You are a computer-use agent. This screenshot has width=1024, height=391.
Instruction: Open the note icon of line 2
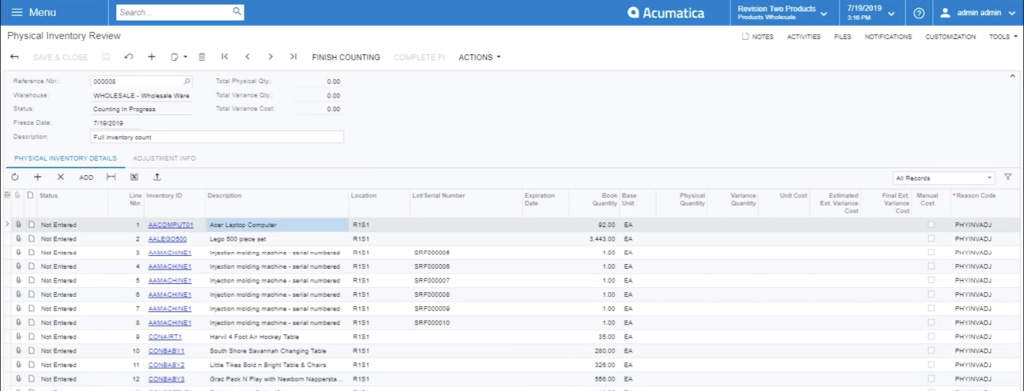(x=31, y=239)
